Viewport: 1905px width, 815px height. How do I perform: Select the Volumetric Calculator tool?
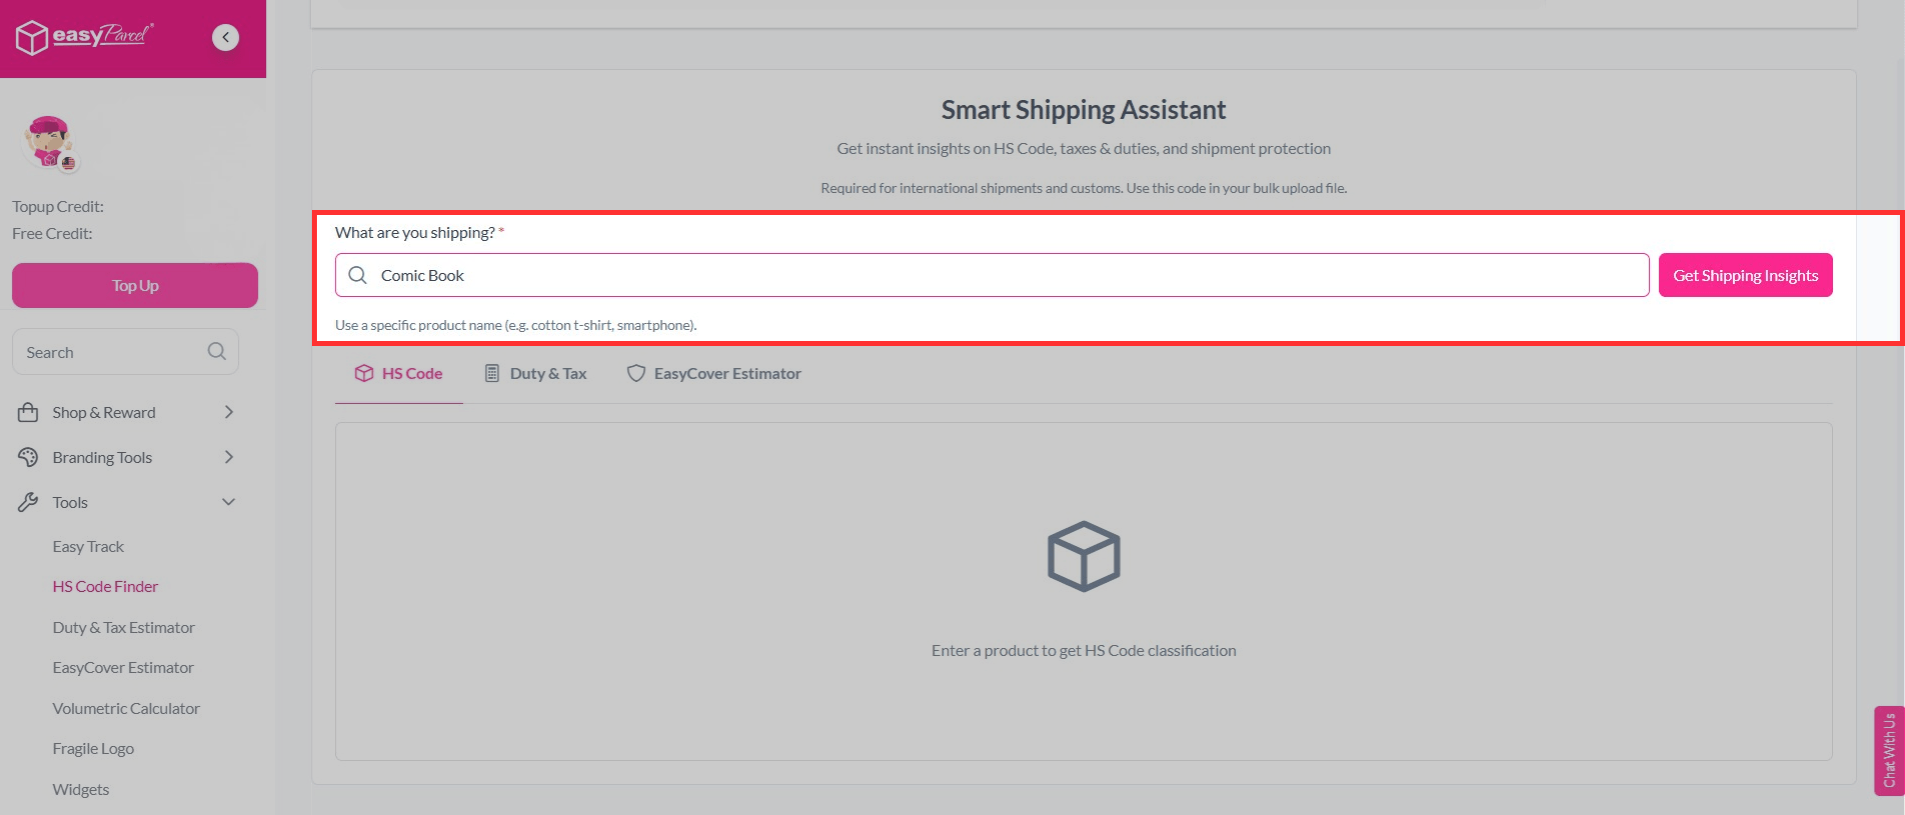[126, 708]
